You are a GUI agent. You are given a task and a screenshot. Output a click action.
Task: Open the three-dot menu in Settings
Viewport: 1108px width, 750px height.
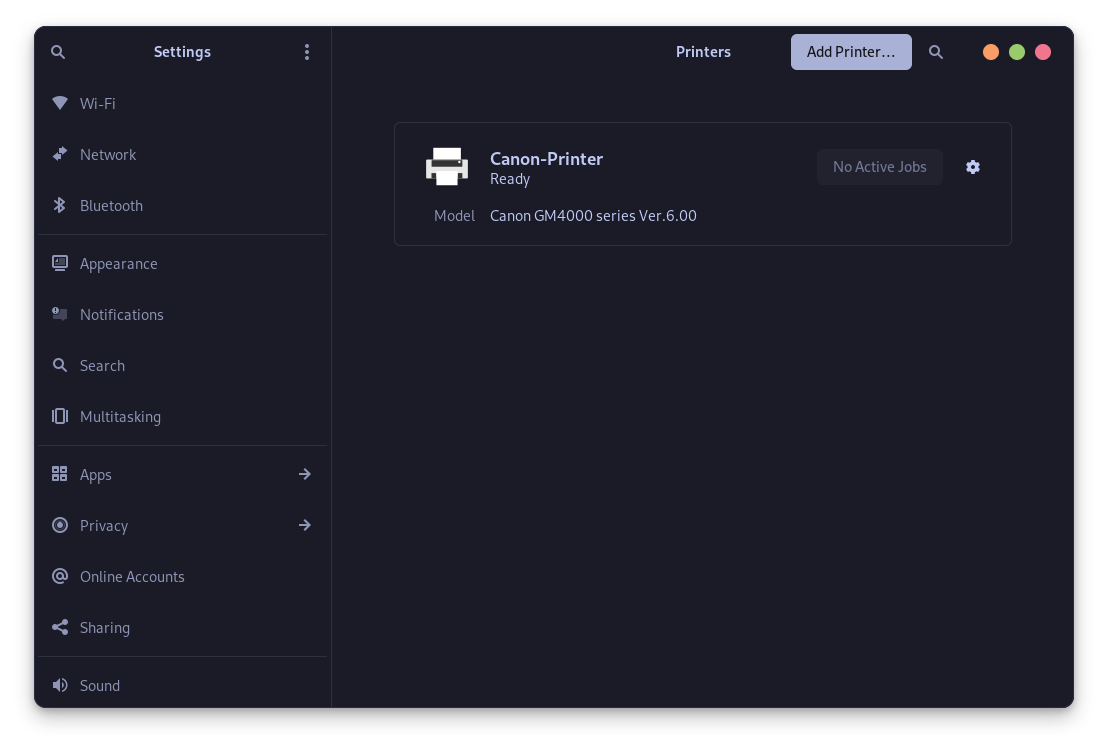307,51
